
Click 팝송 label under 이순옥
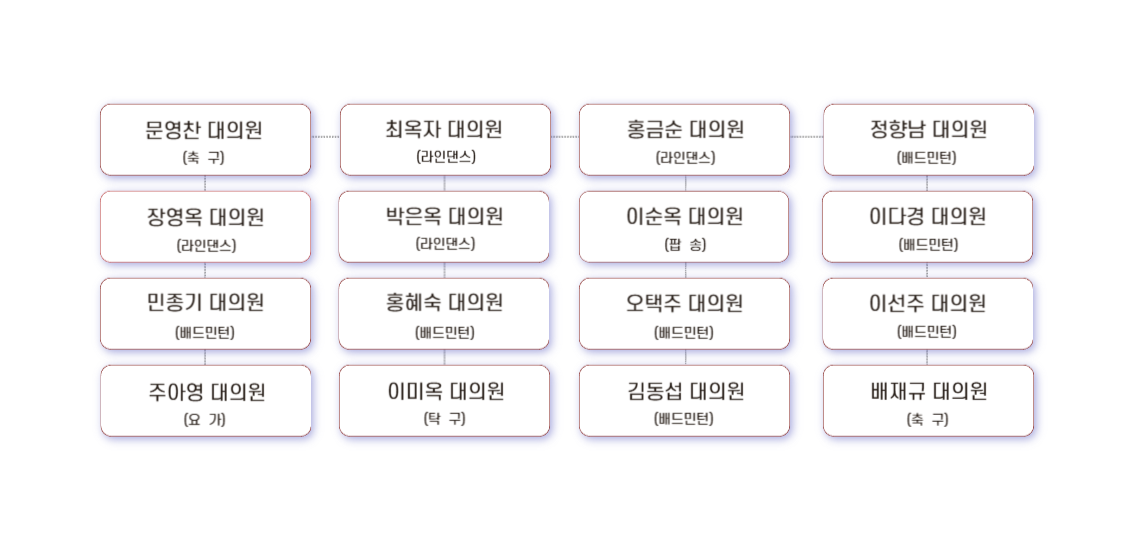click(x=685, y=245)
